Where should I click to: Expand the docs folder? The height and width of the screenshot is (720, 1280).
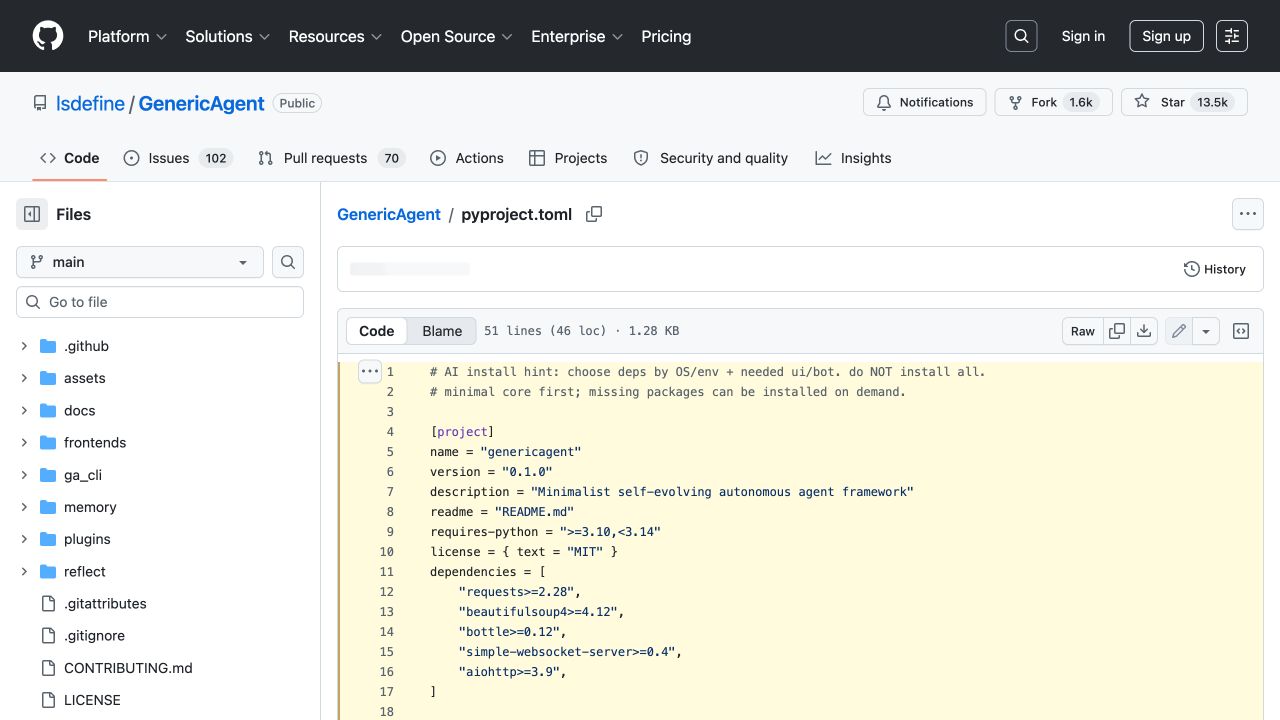[24, 410]
